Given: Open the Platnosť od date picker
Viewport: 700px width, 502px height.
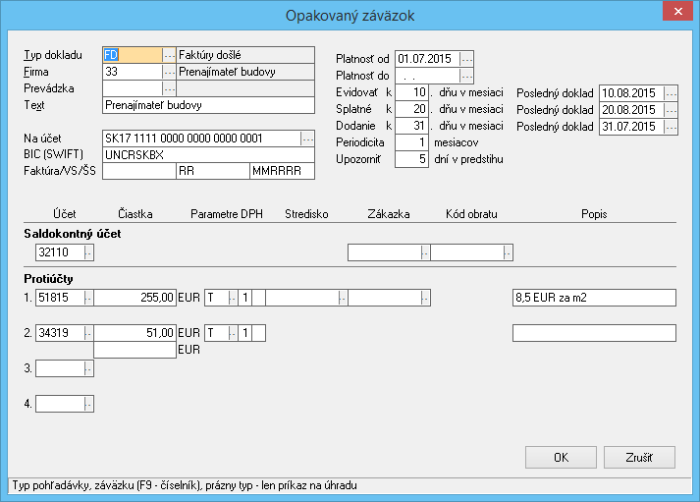Looking at the screenshot, I should point(467,59).
